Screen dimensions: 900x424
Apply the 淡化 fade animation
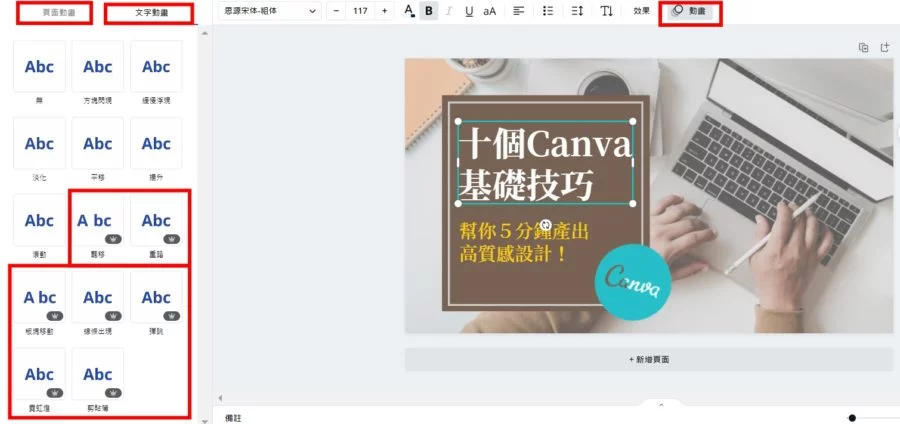(39, 143)
